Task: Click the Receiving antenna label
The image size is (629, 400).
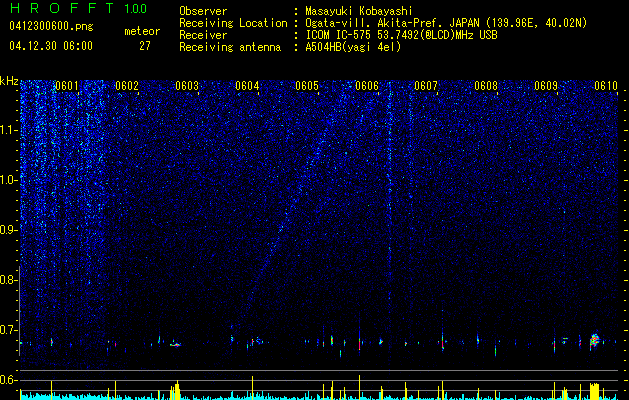Action: tap(230, 47)
